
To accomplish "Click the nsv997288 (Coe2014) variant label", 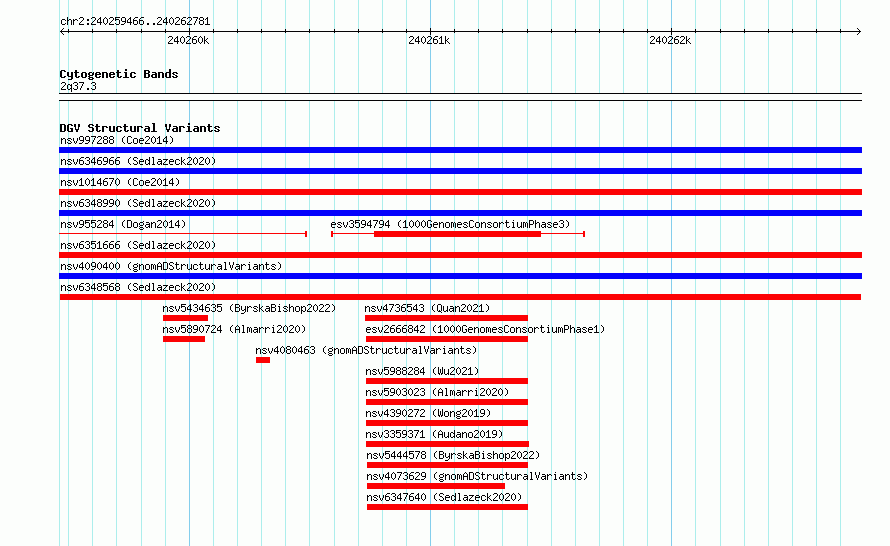I will pos(117,140).
